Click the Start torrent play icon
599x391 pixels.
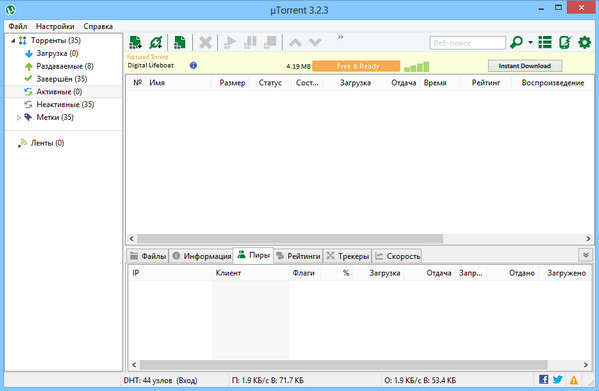click(230, 42)
